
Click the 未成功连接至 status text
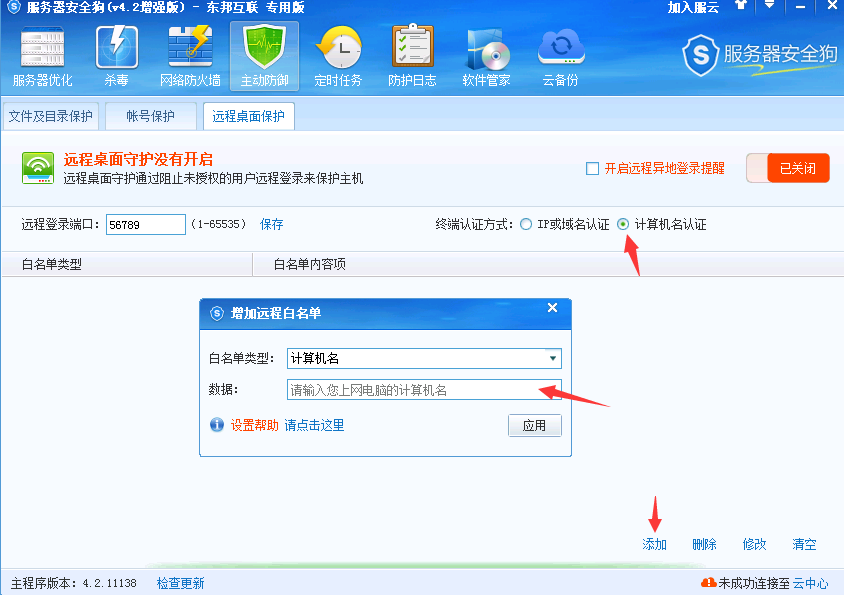[754, 583]
